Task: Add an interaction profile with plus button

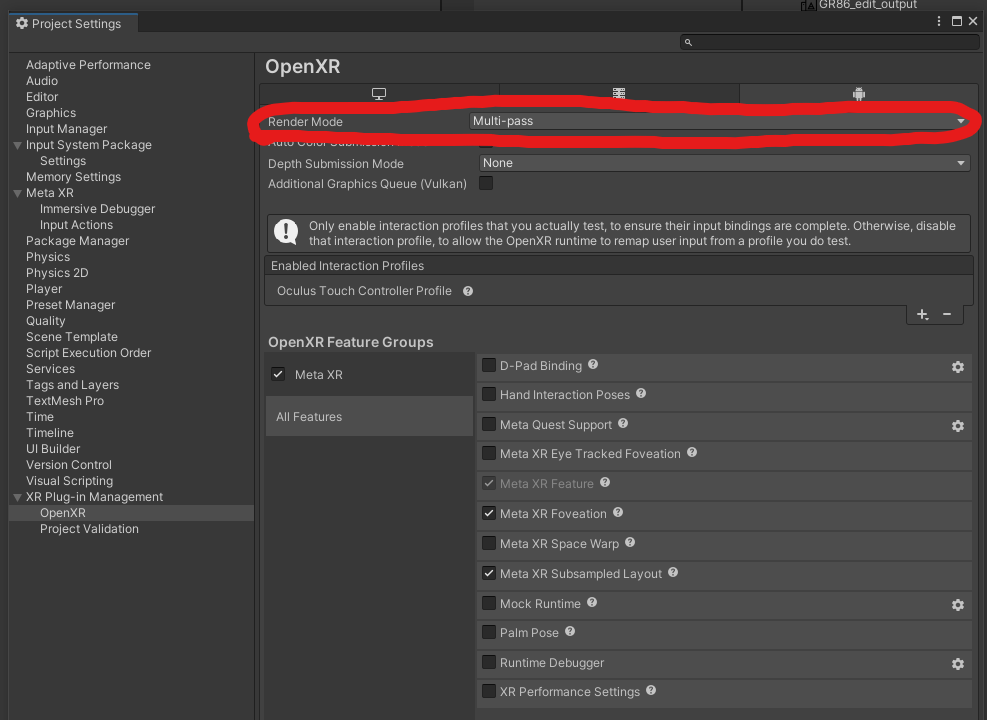Action: 922,314
